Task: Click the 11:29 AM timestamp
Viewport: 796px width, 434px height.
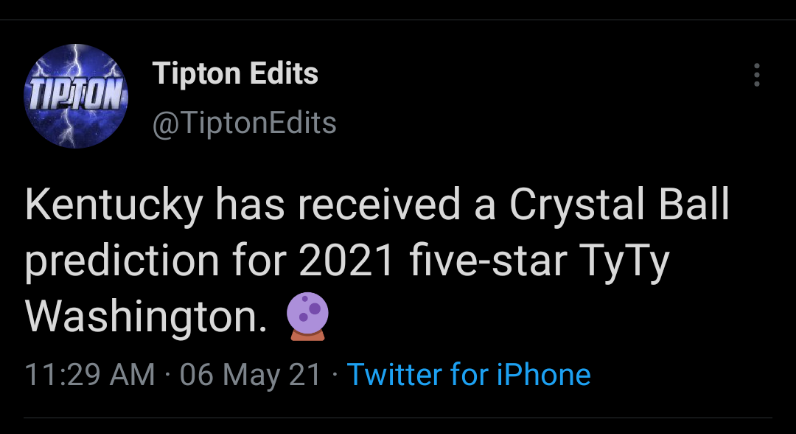Action: tap(89, 375)
